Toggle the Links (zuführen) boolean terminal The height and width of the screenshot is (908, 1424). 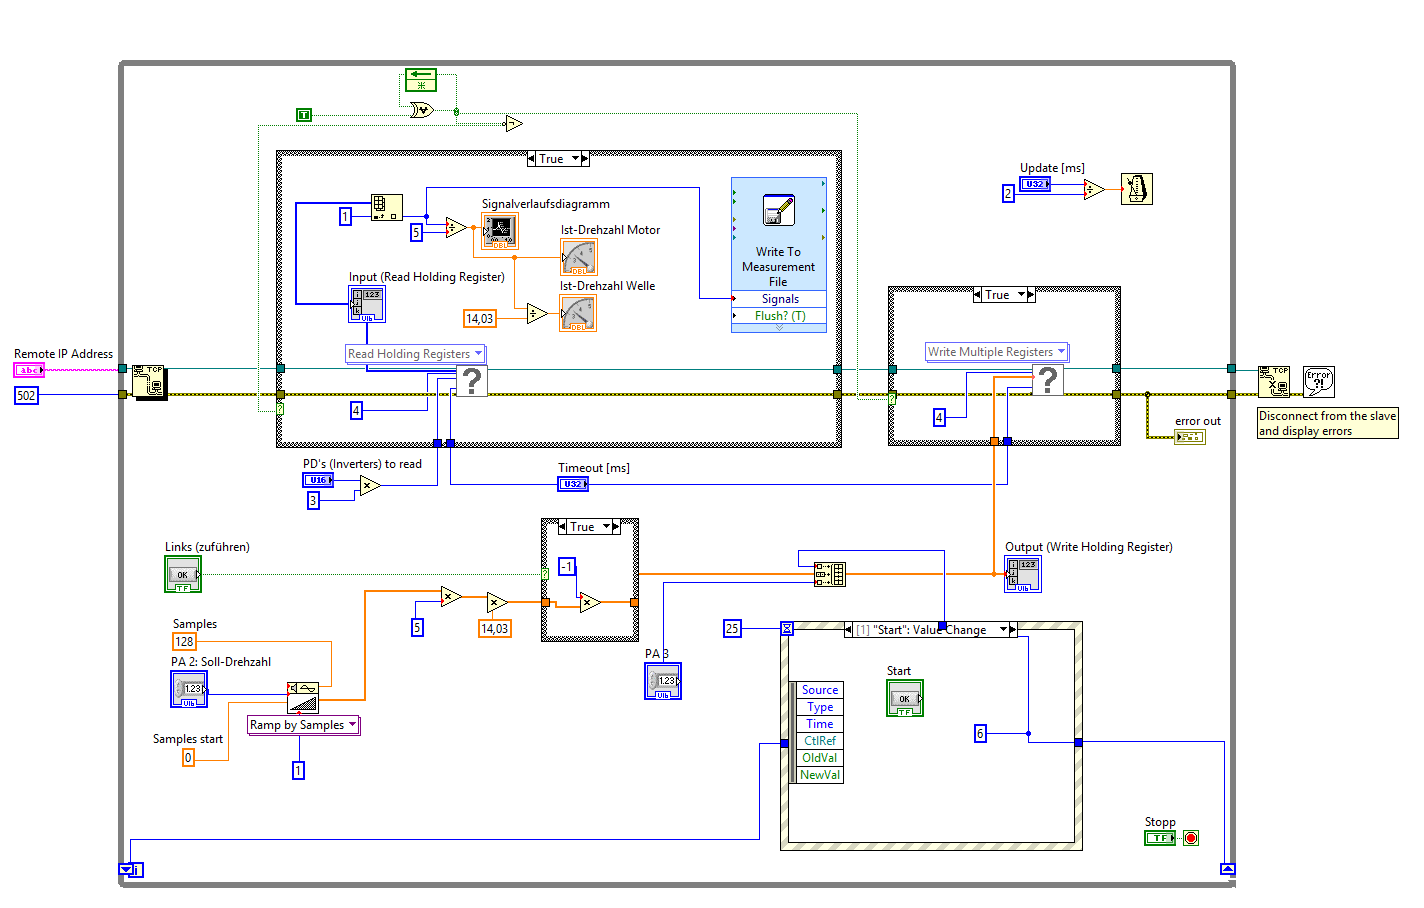coord(183,574)
